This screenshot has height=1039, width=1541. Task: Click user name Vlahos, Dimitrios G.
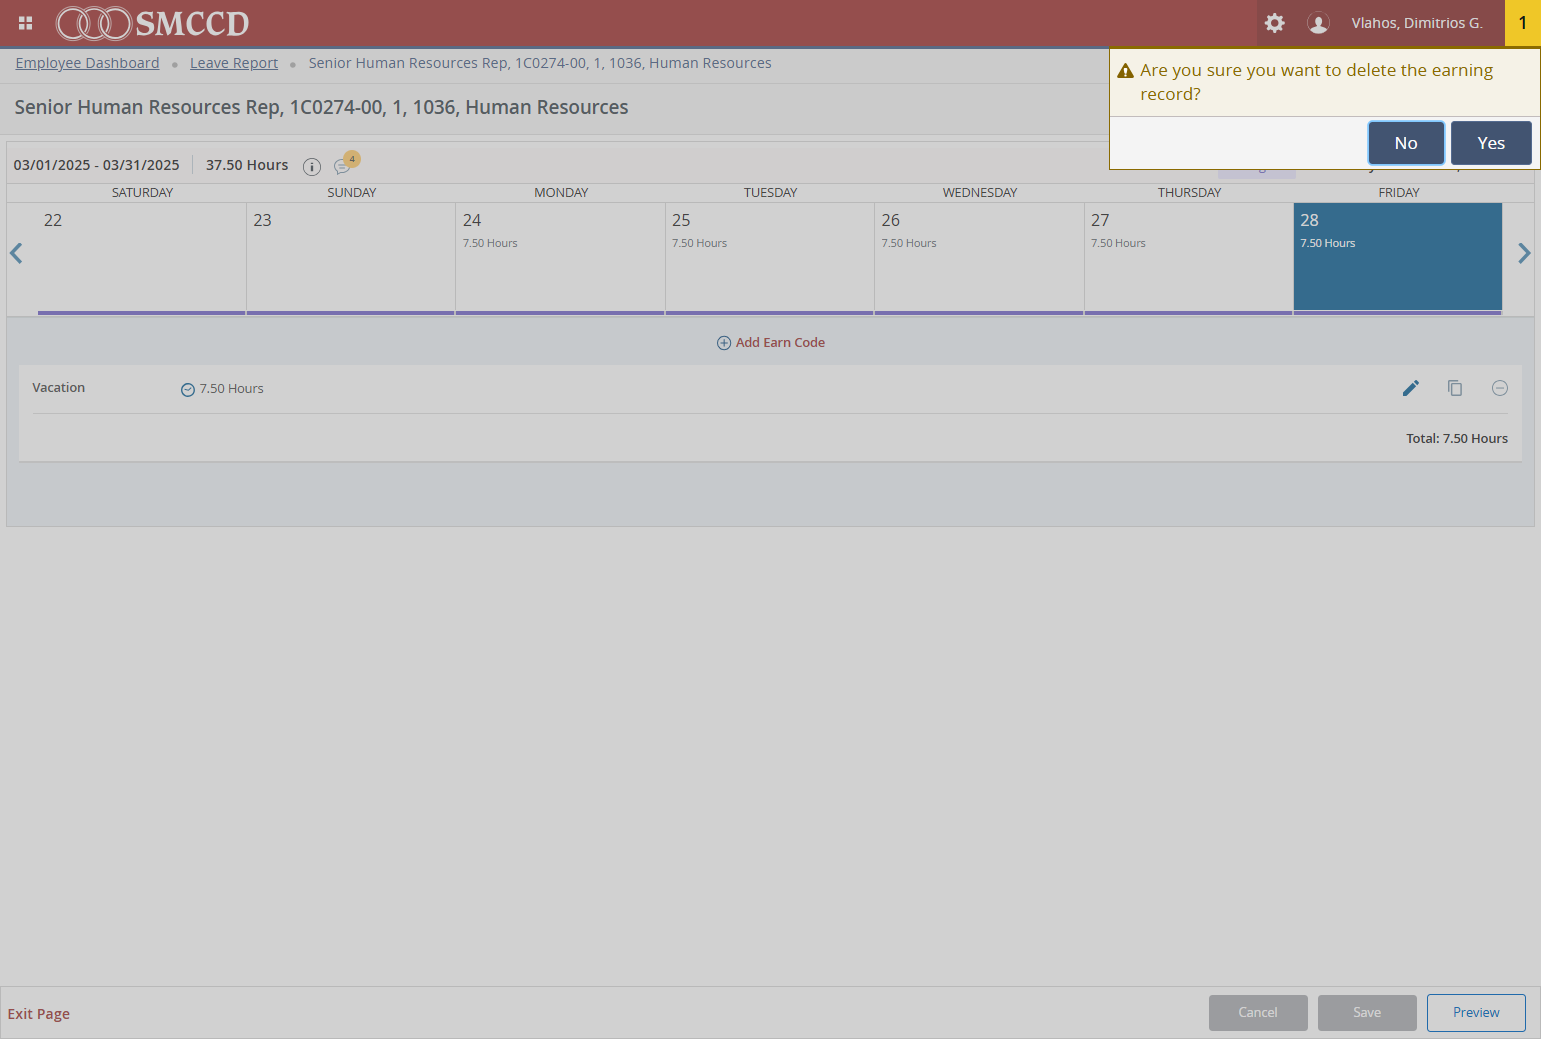[x=1417, y=23]
